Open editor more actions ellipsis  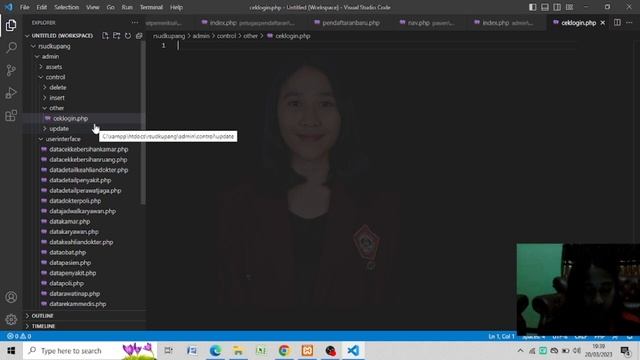click(629, 22)
